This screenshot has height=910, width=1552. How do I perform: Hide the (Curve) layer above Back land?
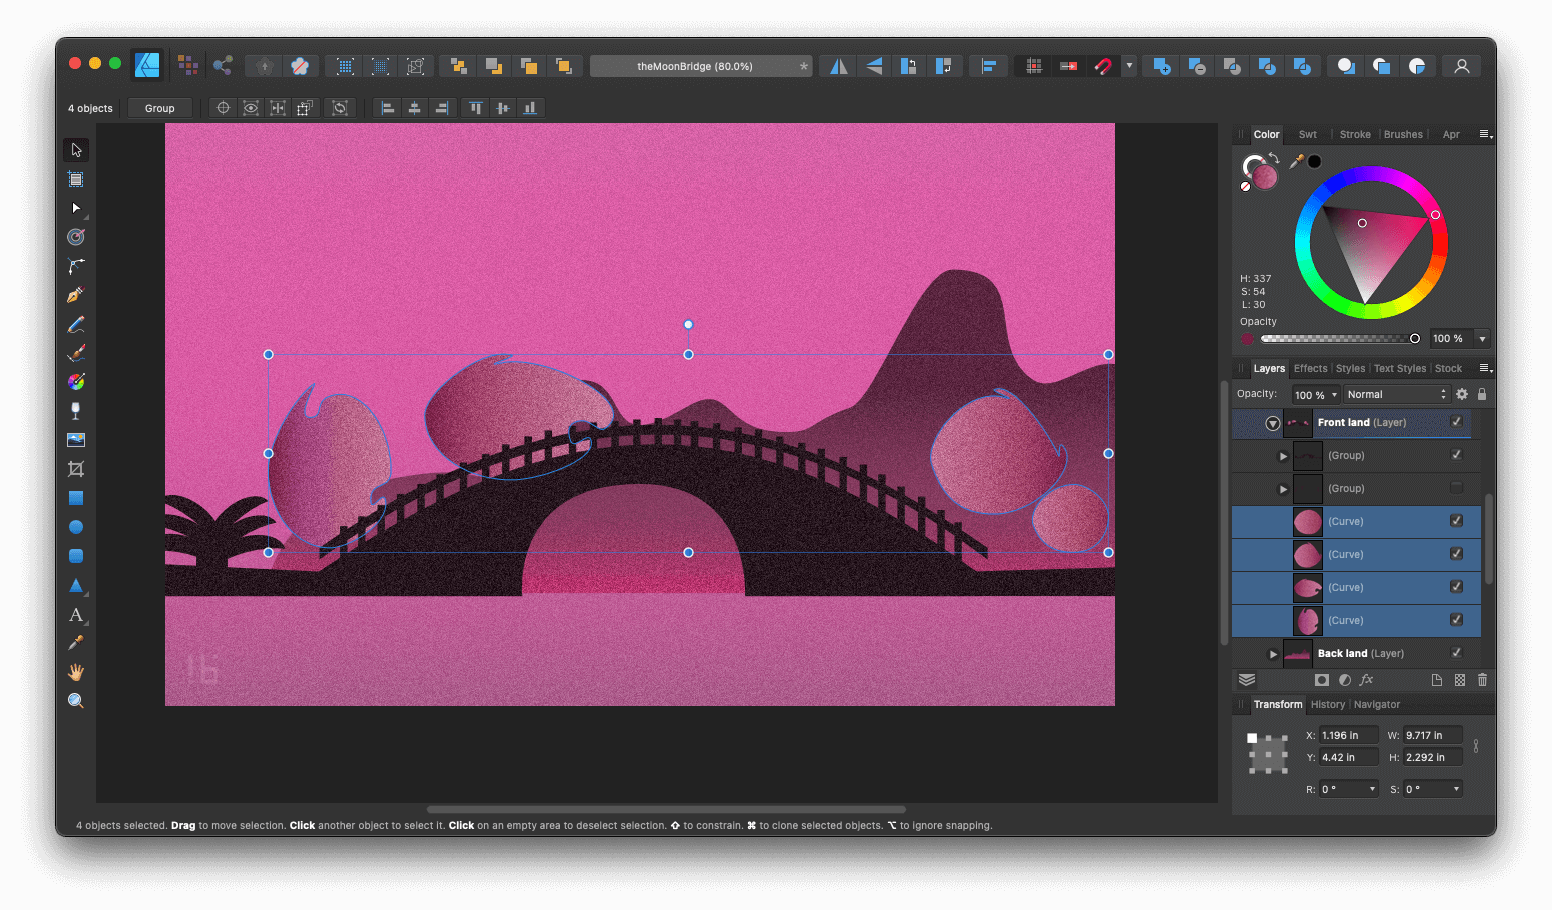(x=1456, y=620)
